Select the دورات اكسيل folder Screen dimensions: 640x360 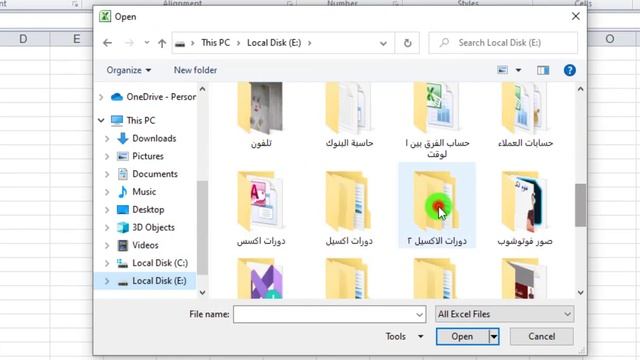(x=349, y=208)
